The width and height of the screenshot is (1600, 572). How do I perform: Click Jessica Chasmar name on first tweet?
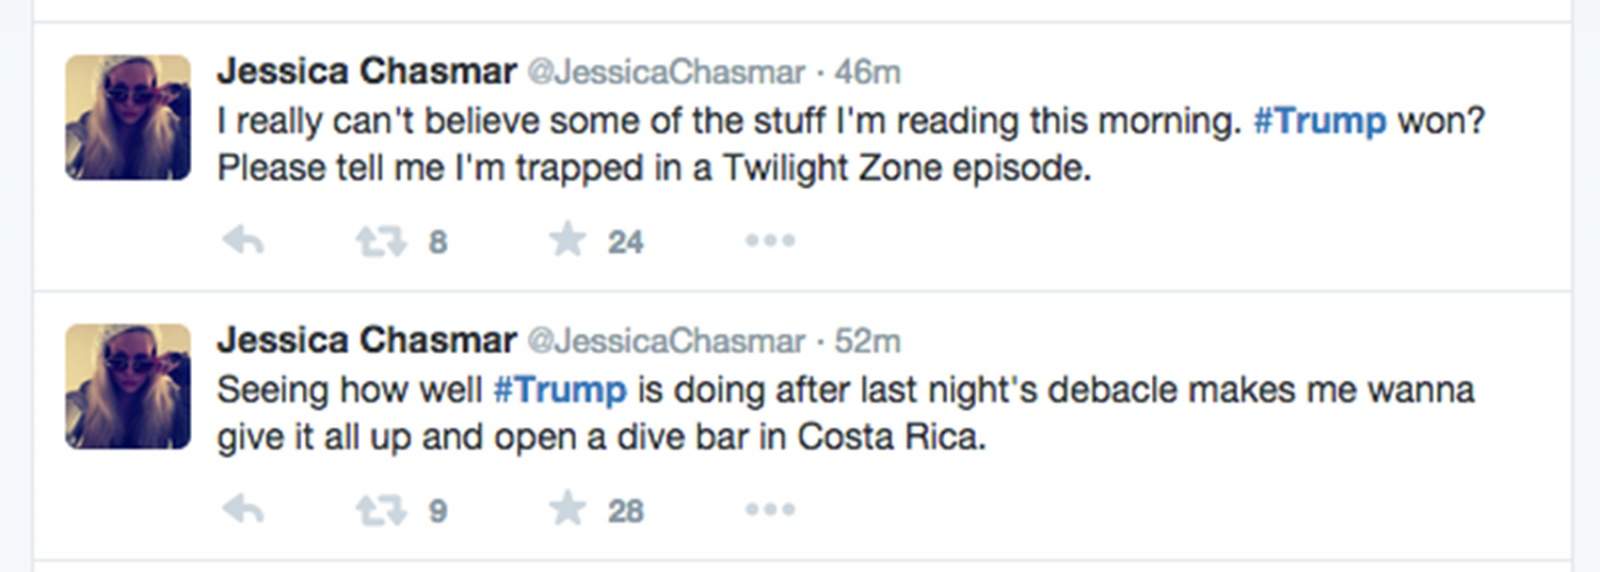coord(366,71)
